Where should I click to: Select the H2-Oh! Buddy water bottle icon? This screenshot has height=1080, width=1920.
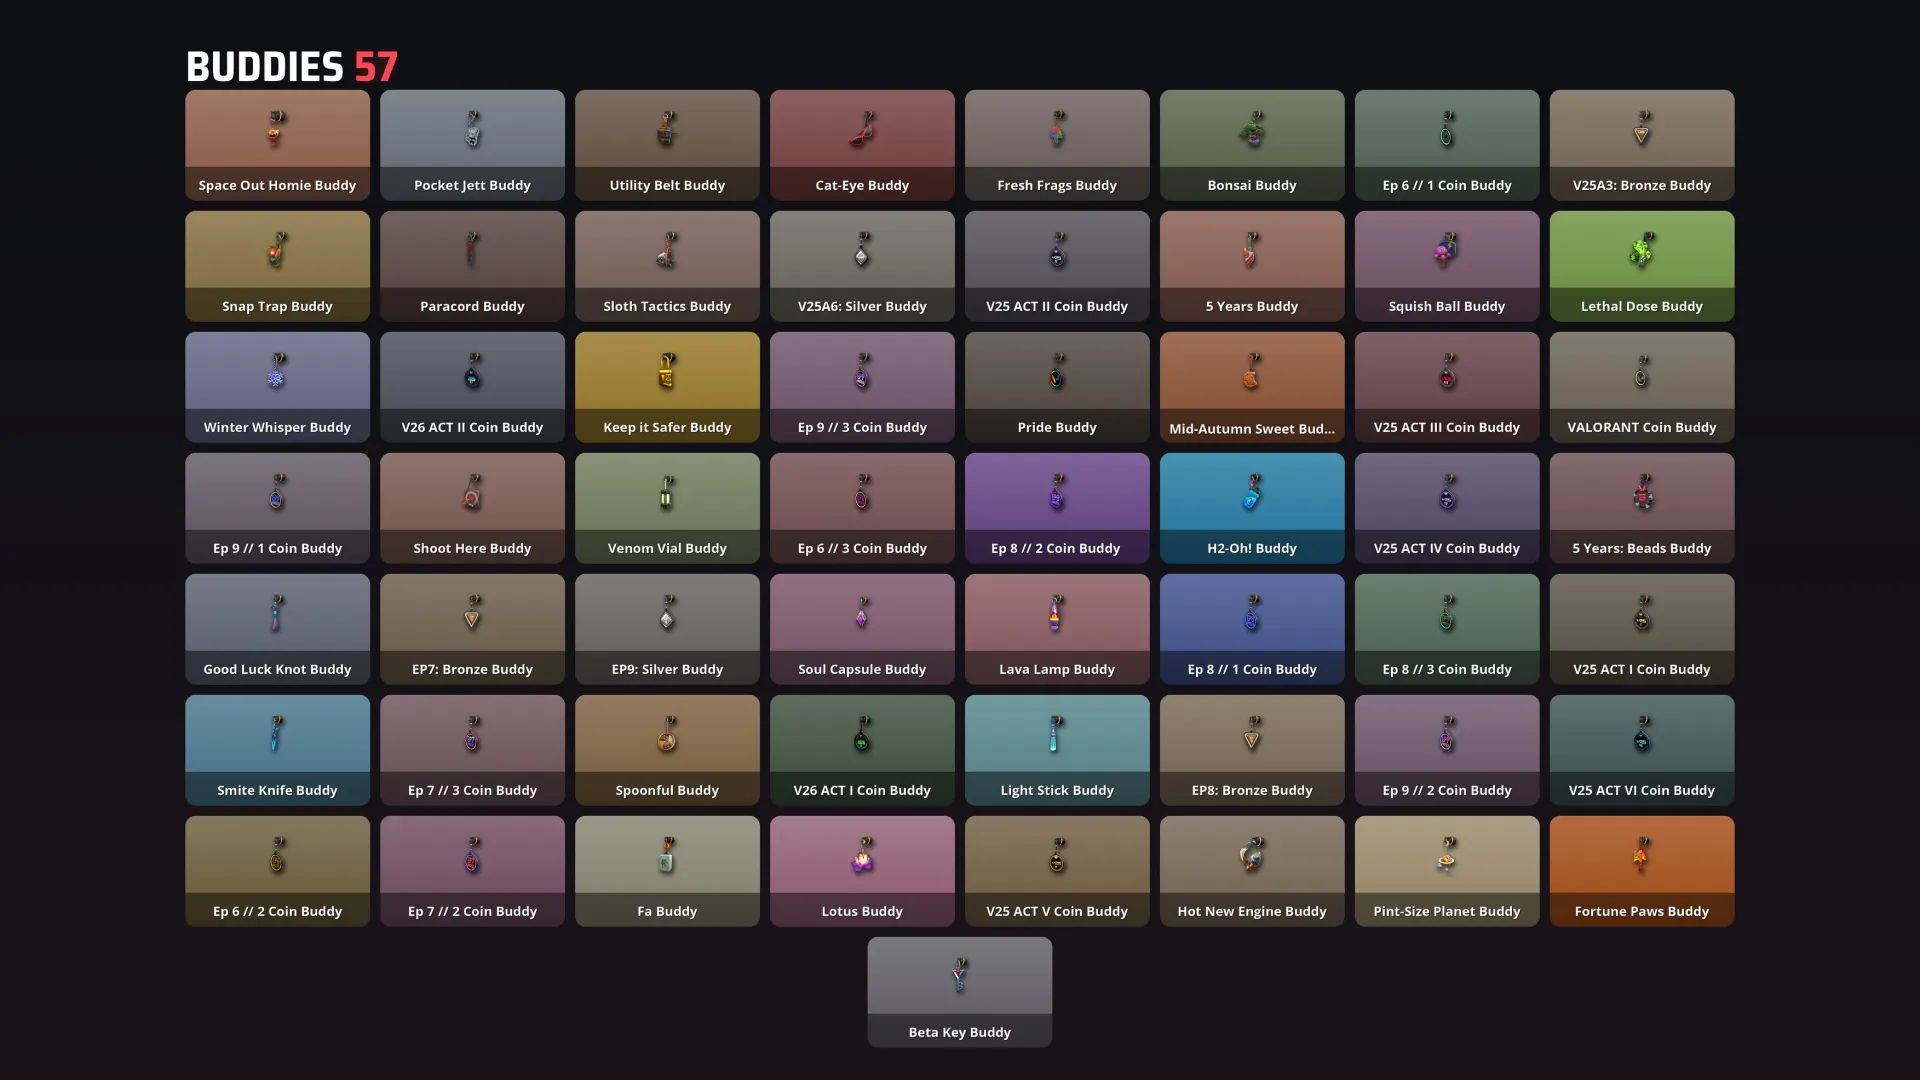click(x=1252, y=492)
